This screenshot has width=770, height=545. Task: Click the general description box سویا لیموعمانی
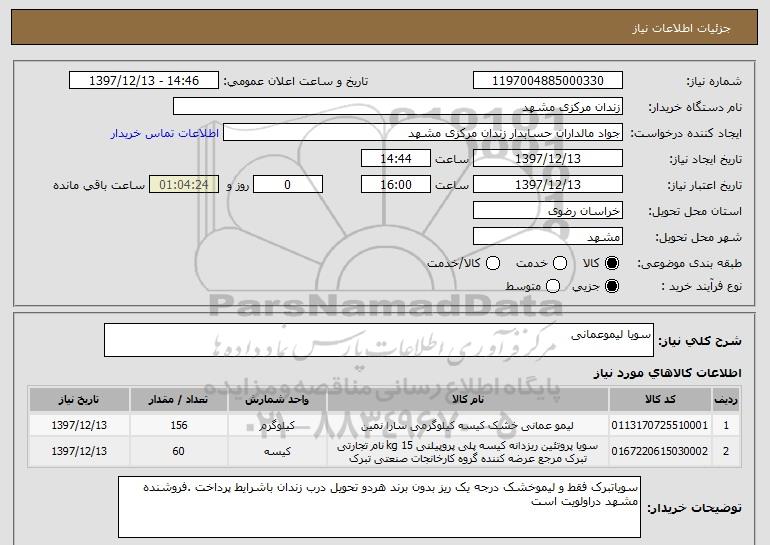tap(379, 340)
